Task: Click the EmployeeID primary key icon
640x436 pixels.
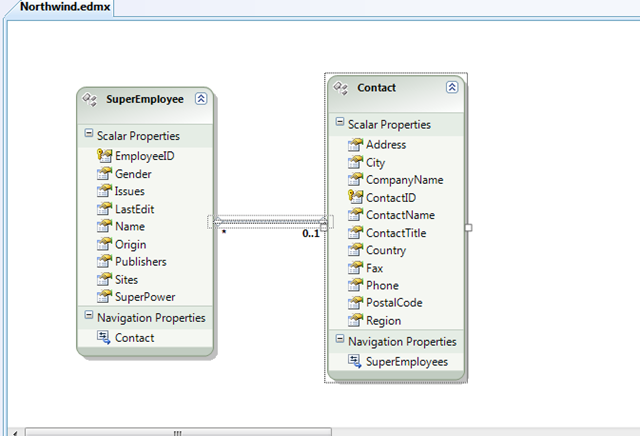Action: click(104, 156)
